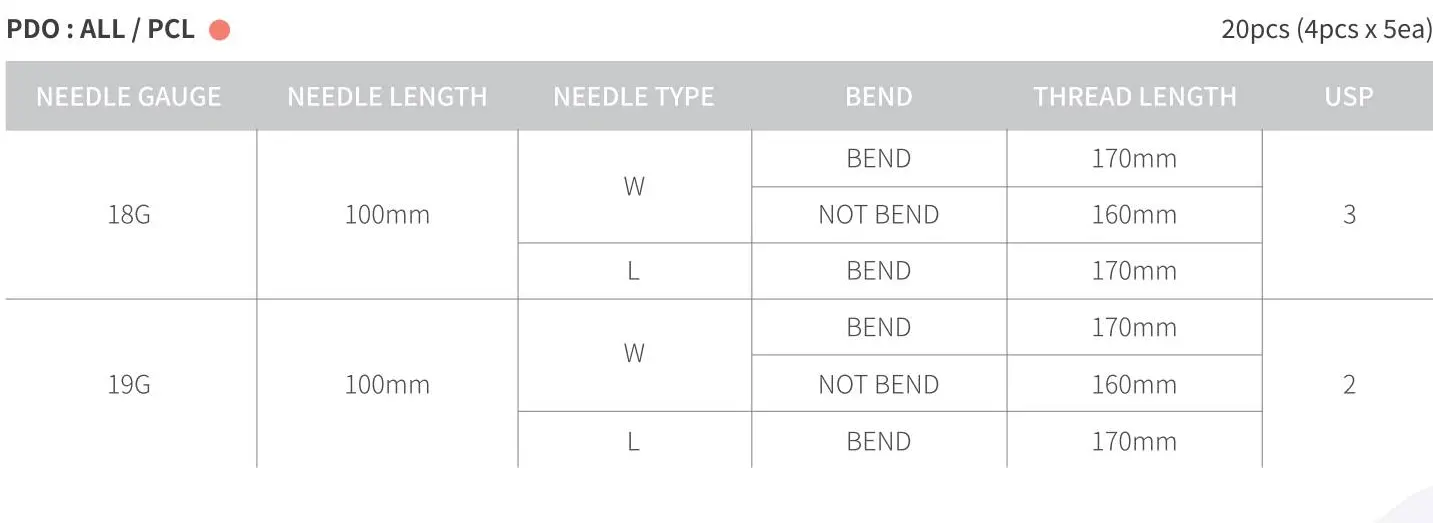Click the L needle type cell for 18G

point(634,271)
